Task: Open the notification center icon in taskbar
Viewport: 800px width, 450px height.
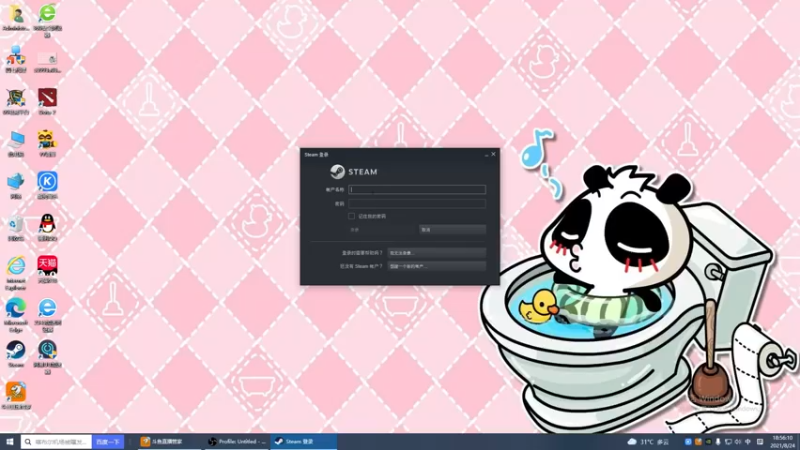Action: pos(760,442)
